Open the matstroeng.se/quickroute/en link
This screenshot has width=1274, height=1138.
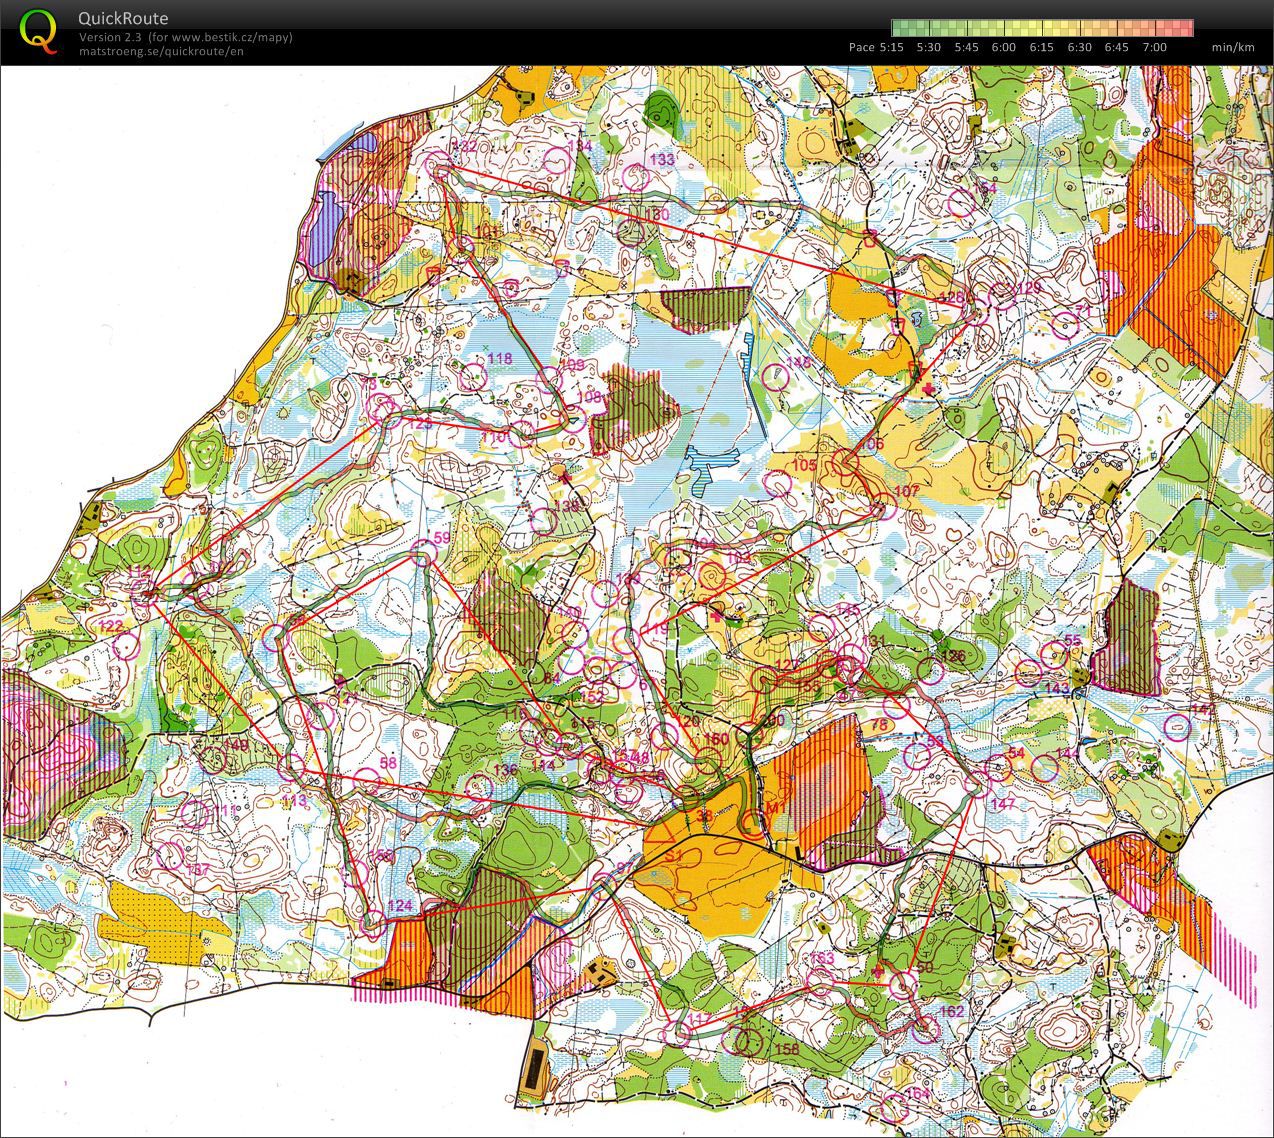160,51
